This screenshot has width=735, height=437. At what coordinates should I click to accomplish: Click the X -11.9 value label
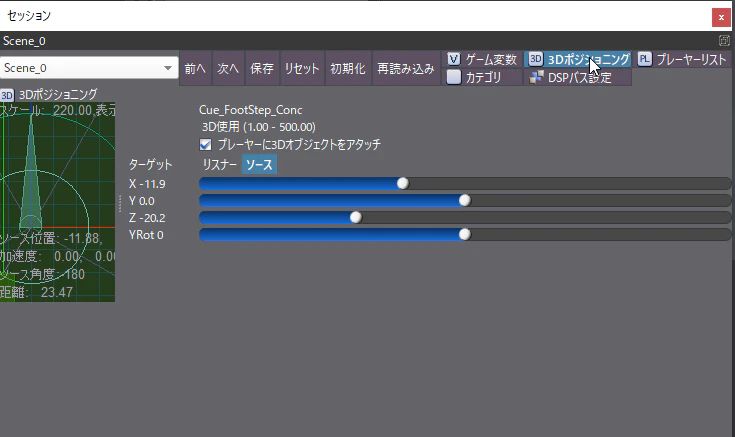tap(147, 184)
